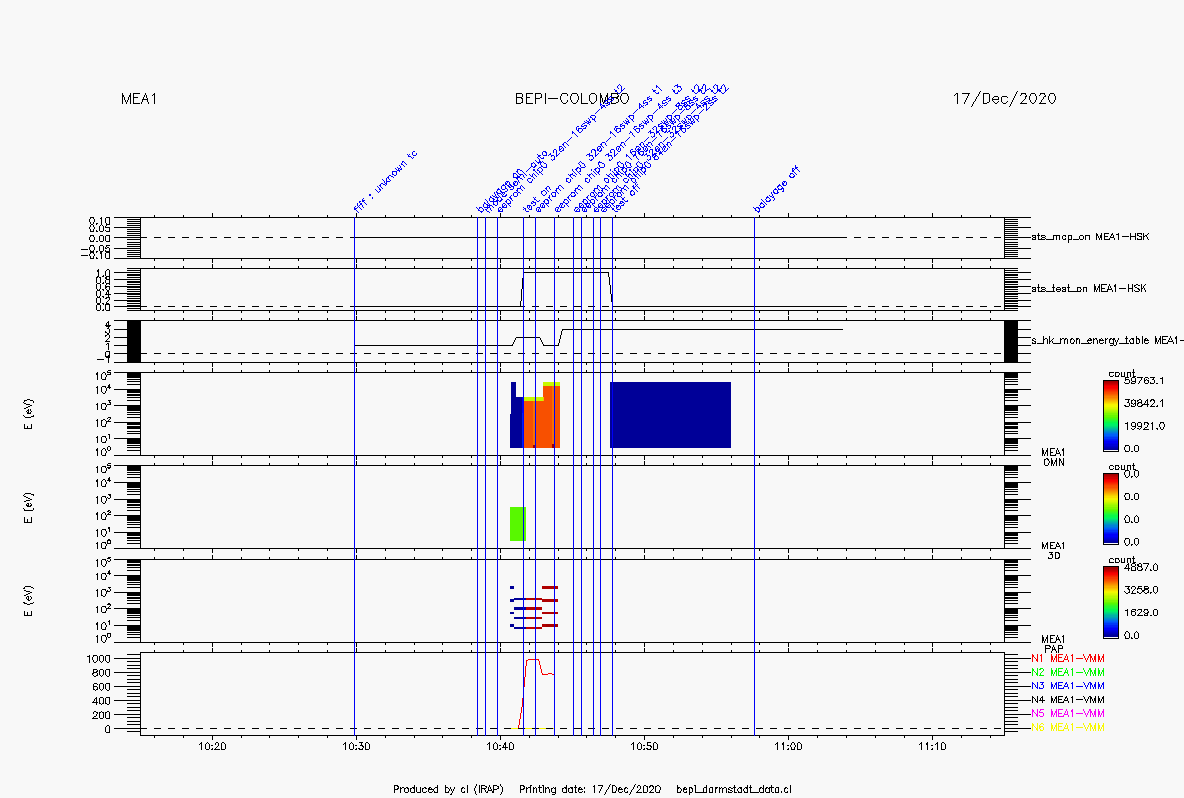The height and width of the screenshot is (798, 1184).
Task: Select the PAP panel count color bar
Action: click(1110, 602)
